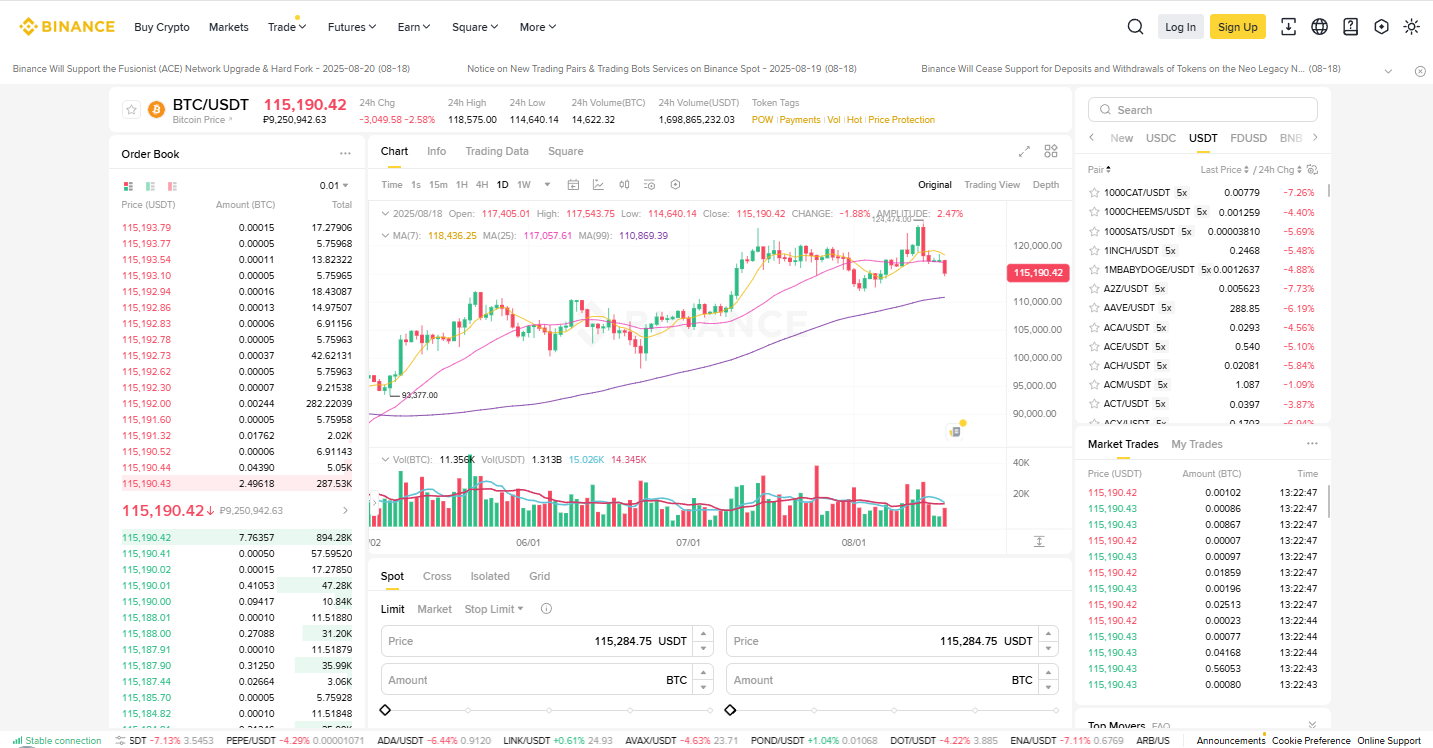
Task: Expand chart to fullscreen
Action: click(1024, 151)
